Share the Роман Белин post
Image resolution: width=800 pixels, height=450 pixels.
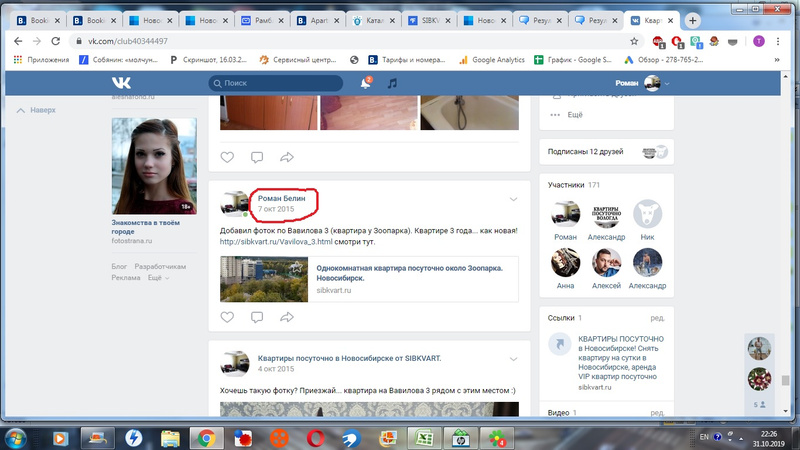click(x=287, y=317)
